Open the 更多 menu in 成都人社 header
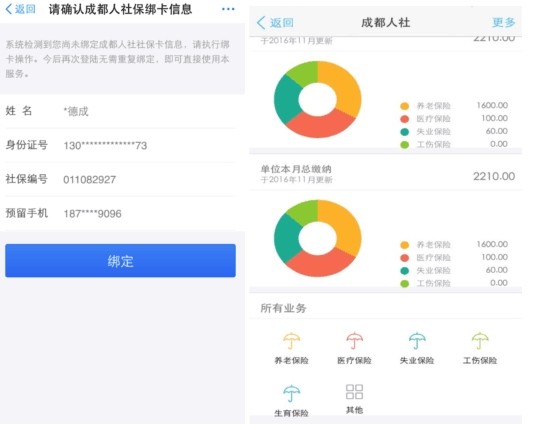Screen dimensions: 555x430 503,22
